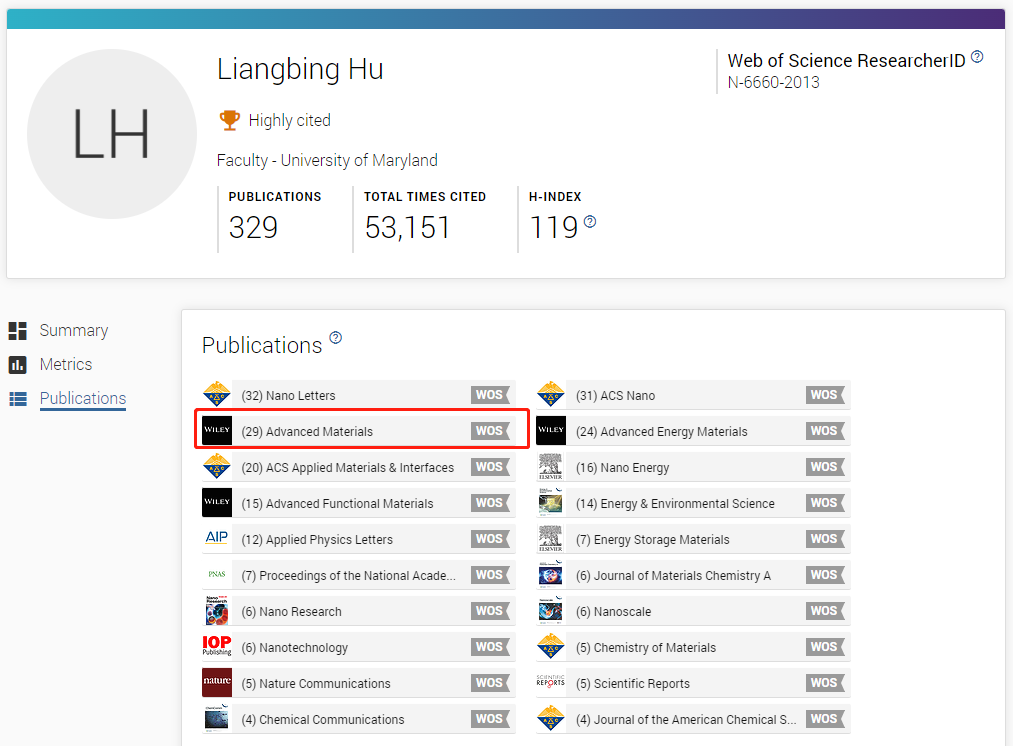The image size is (1013, 746).
Task: Click the Metrics bar chart icon
Action: 17,365
